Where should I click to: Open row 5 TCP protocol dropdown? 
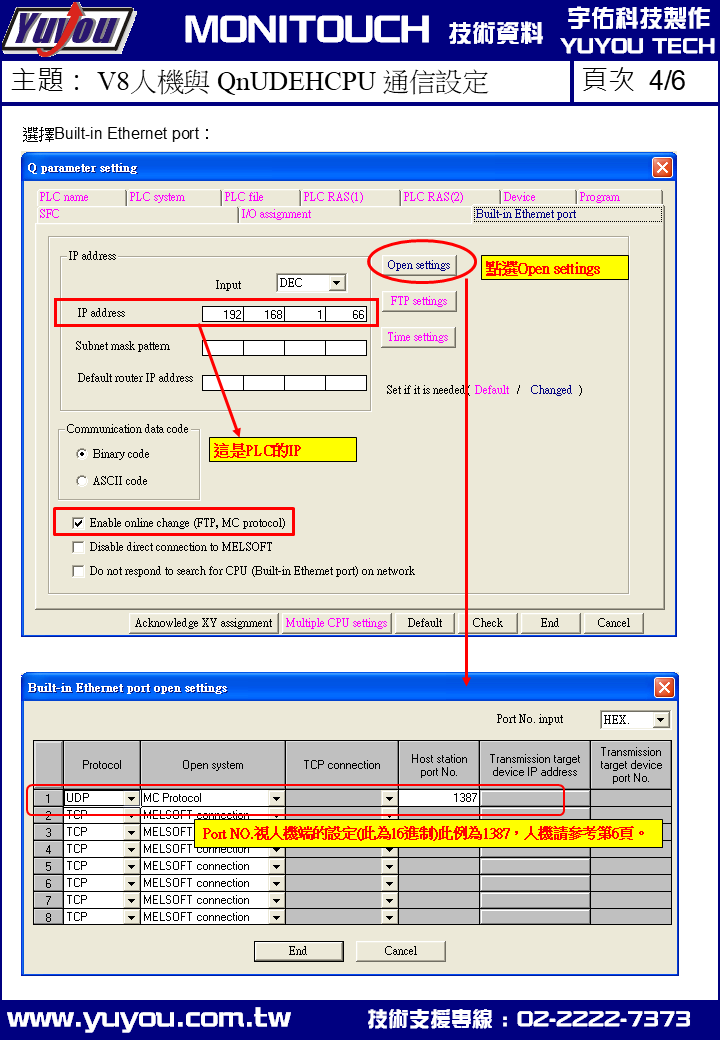tap(131, 866)
